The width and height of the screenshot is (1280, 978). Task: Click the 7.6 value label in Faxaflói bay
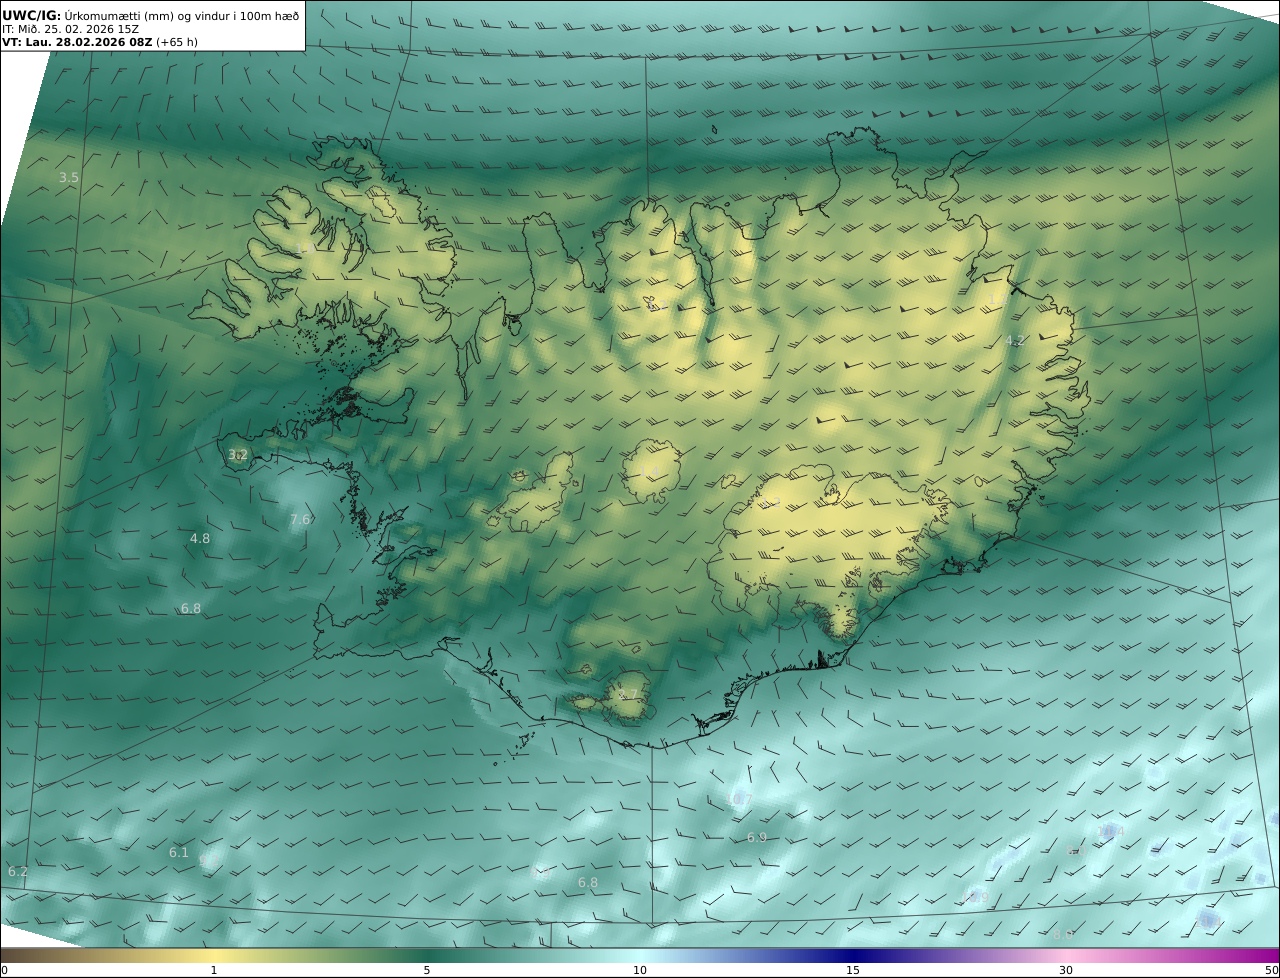point(300,519)
